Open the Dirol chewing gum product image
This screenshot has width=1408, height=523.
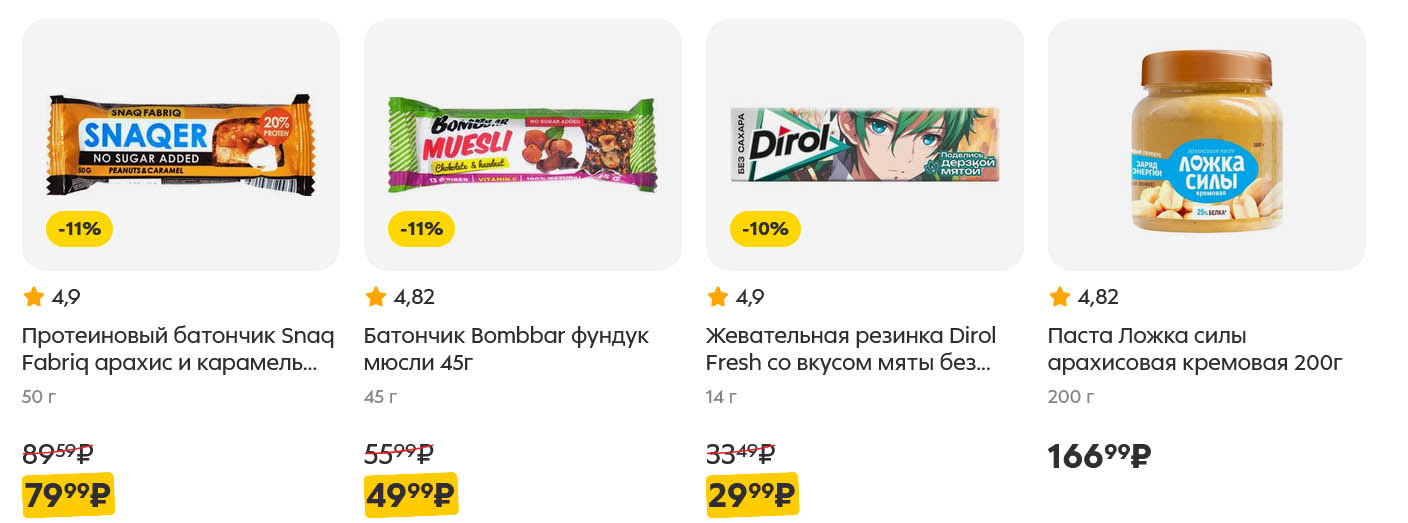coord(864,145)
